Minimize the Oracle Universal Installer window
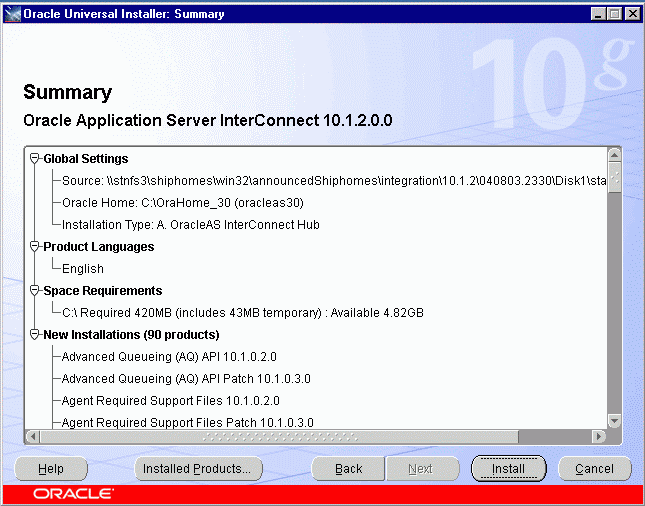The height and width of the screenshot is (506, 645). click(598, 14)
